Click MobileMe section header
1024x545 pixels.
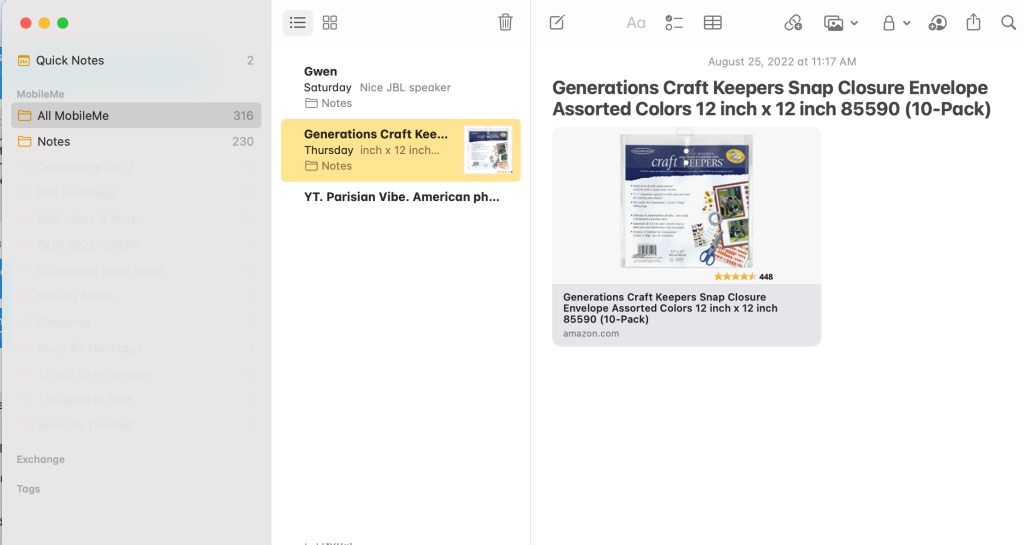tap(40, 94)
